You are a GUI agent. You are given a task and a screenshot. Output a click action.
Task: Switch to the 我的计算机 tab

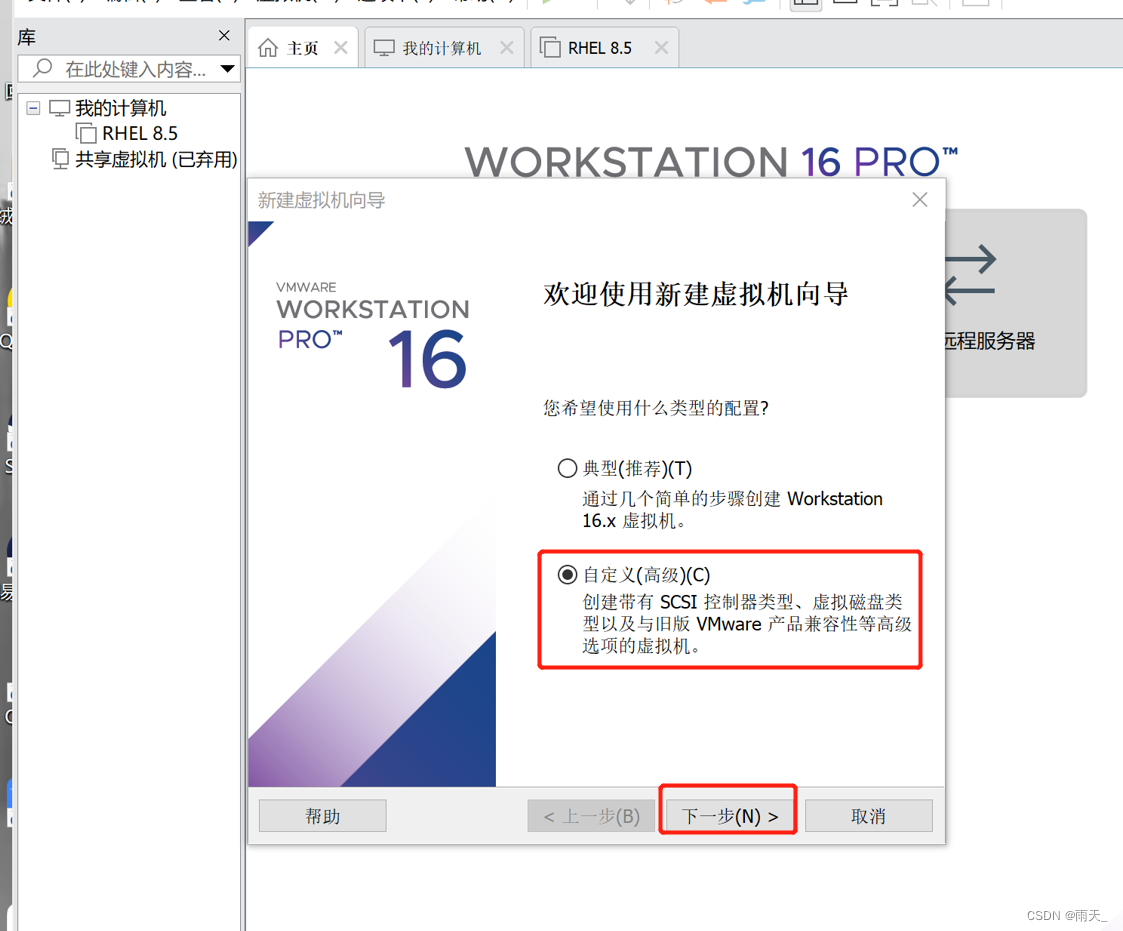coord(444,48)
